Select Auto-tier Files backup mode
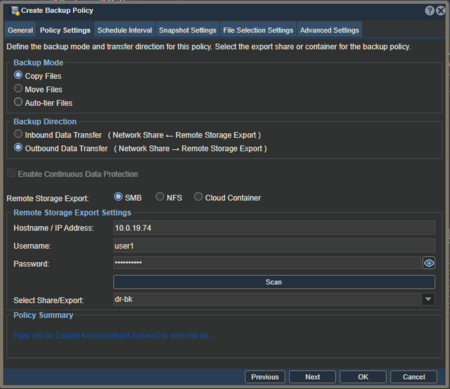The width and height of the screenshot is (450, 389). point(18,102)
